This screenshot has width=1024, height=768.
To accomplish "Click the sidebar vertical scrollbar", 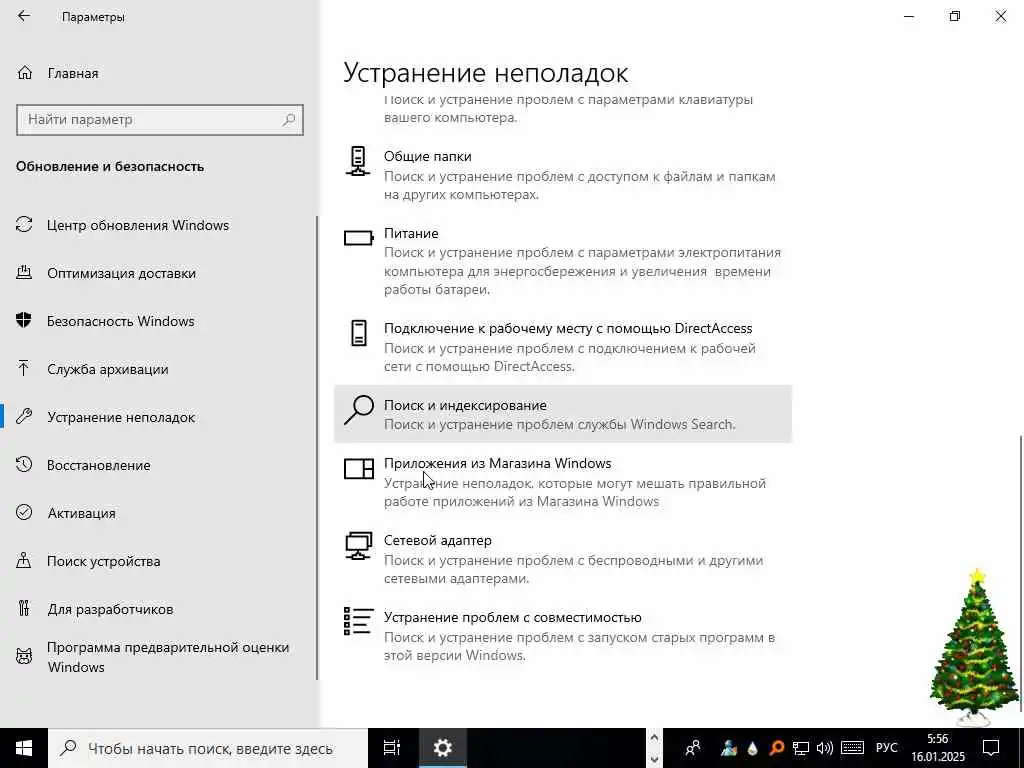I will [317, 448].
